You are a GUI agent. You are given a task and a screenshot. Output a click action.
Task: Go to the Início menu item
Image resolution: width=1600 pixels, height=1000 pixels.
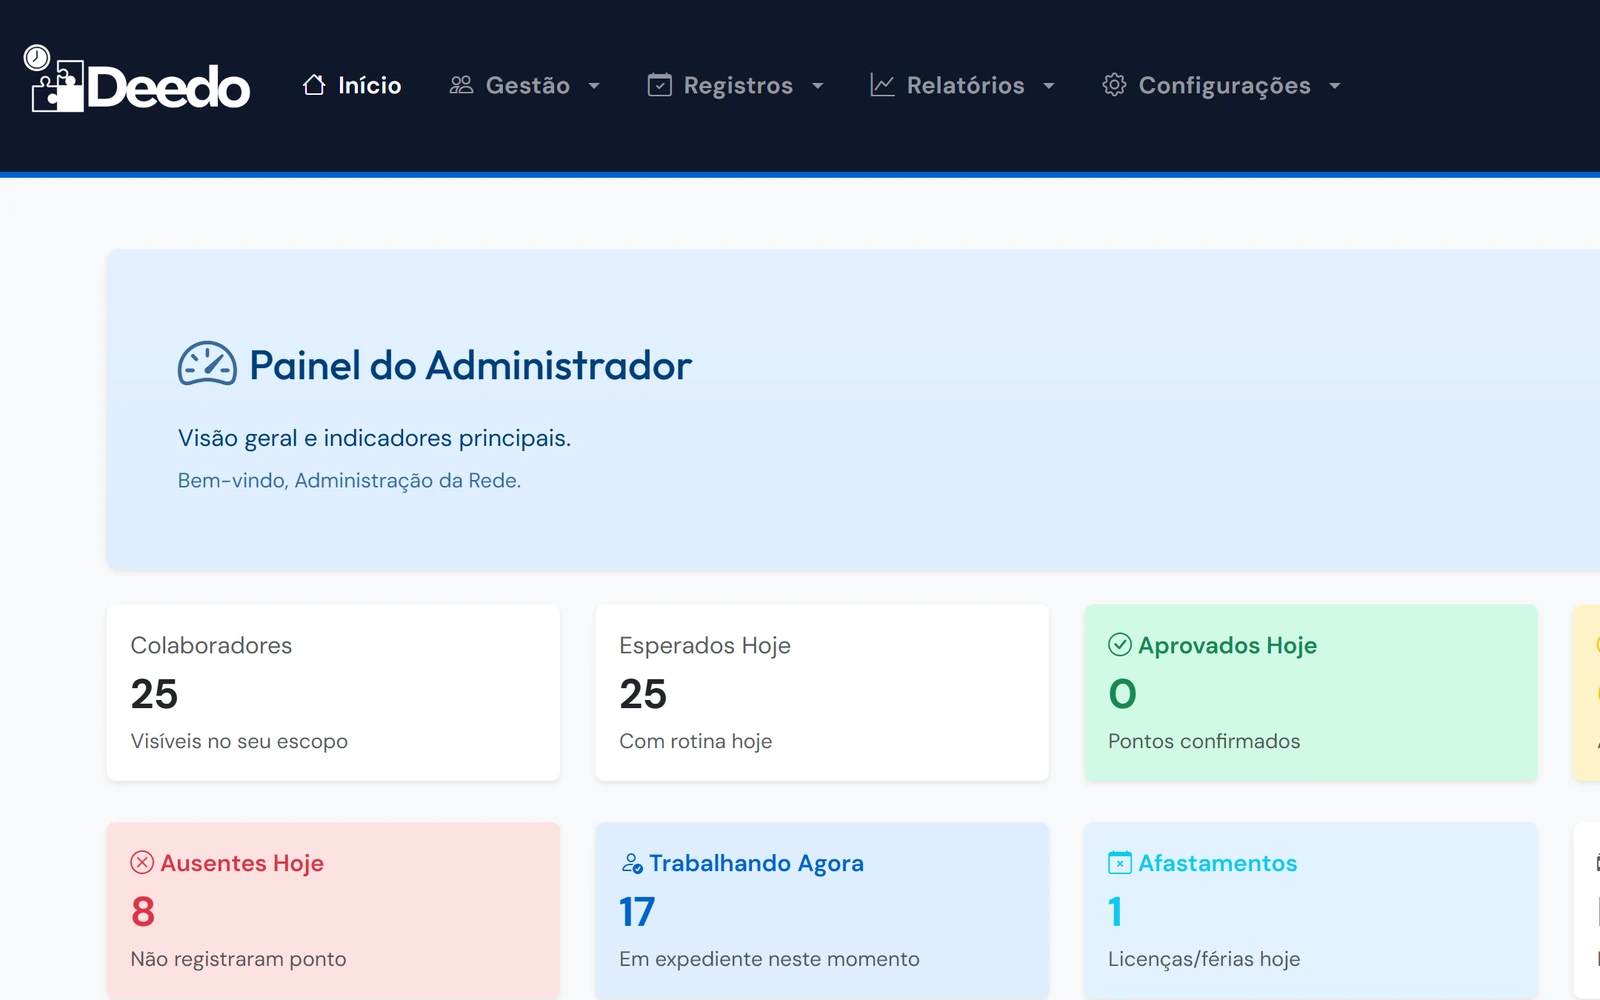click(352, 85)
